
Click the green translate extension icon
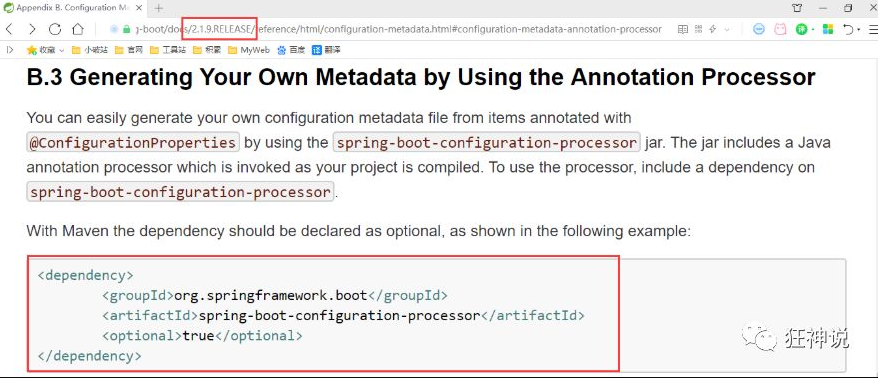(x=802, y=29)
